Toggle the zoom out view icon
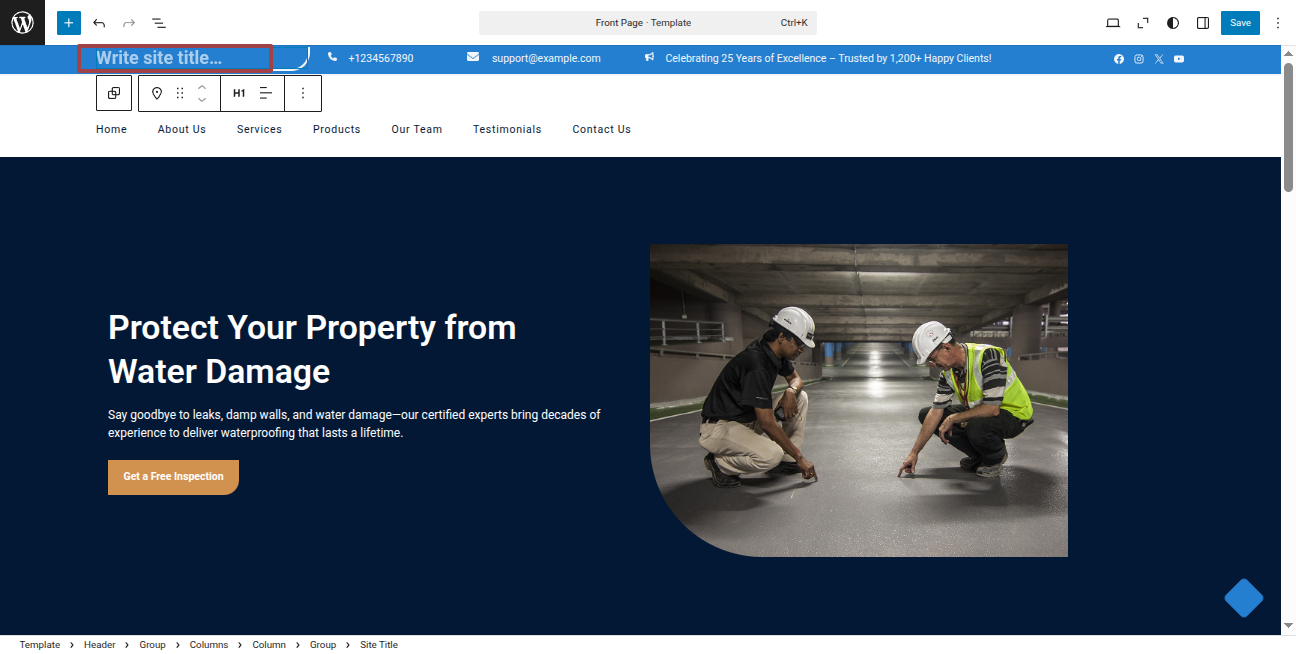 pyautogui.click(x=1143, y=23)
